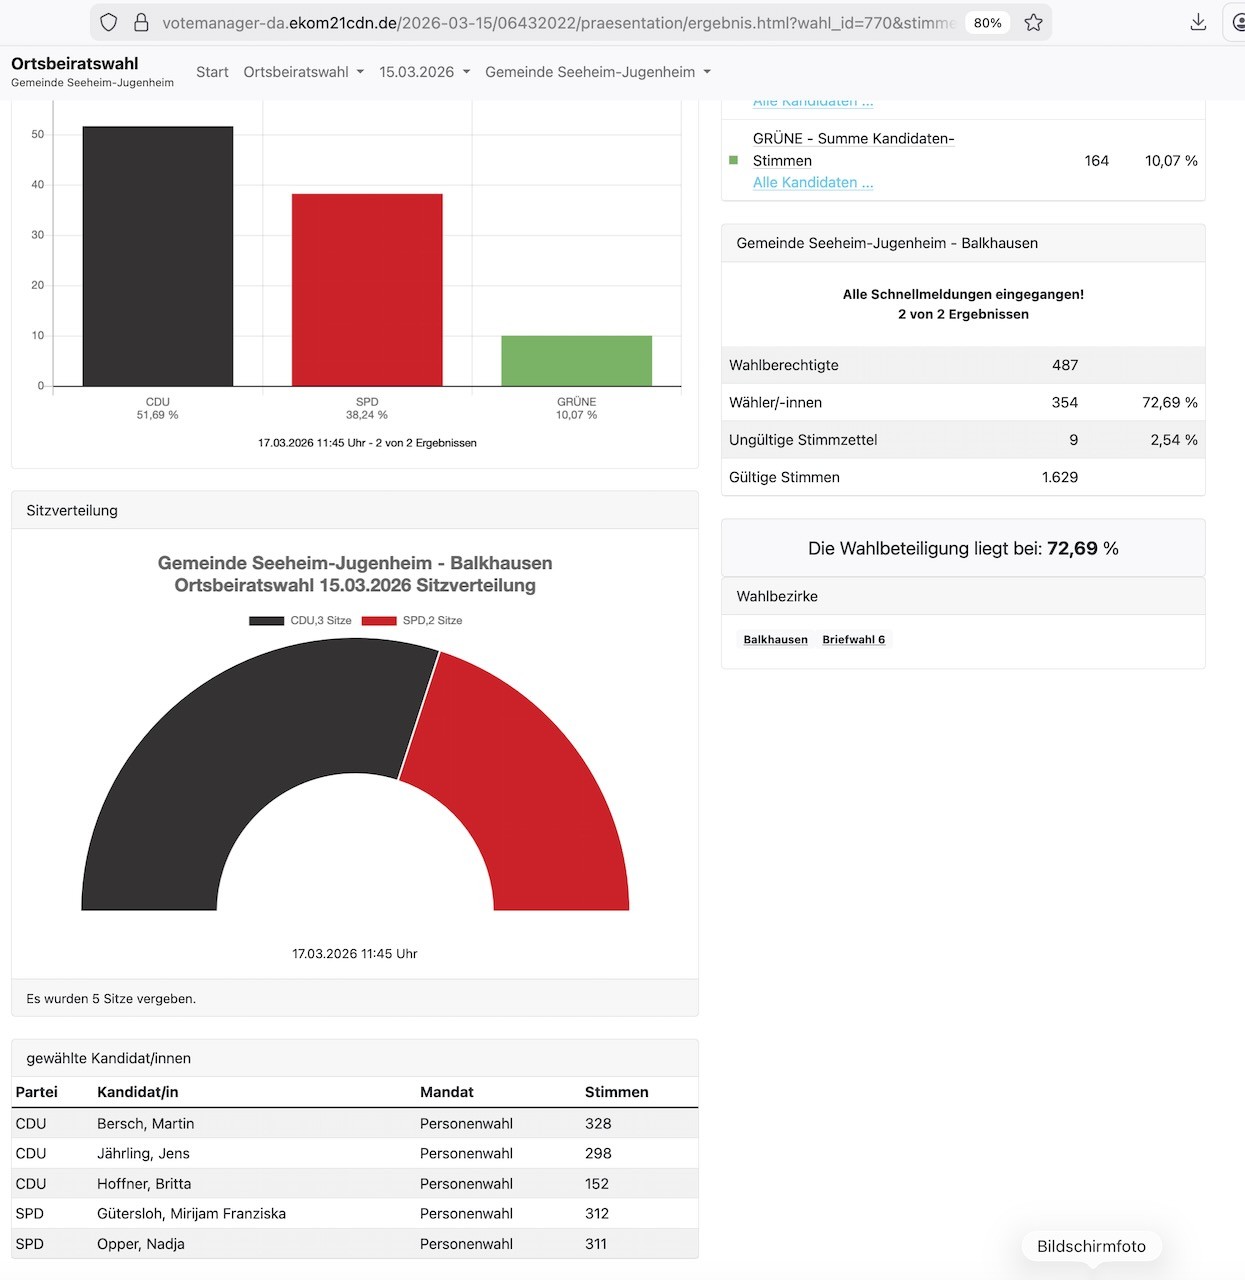Open the Balkhausen Wahlbezirk link
This screenshot has height=1280, width=1245.
775,639
